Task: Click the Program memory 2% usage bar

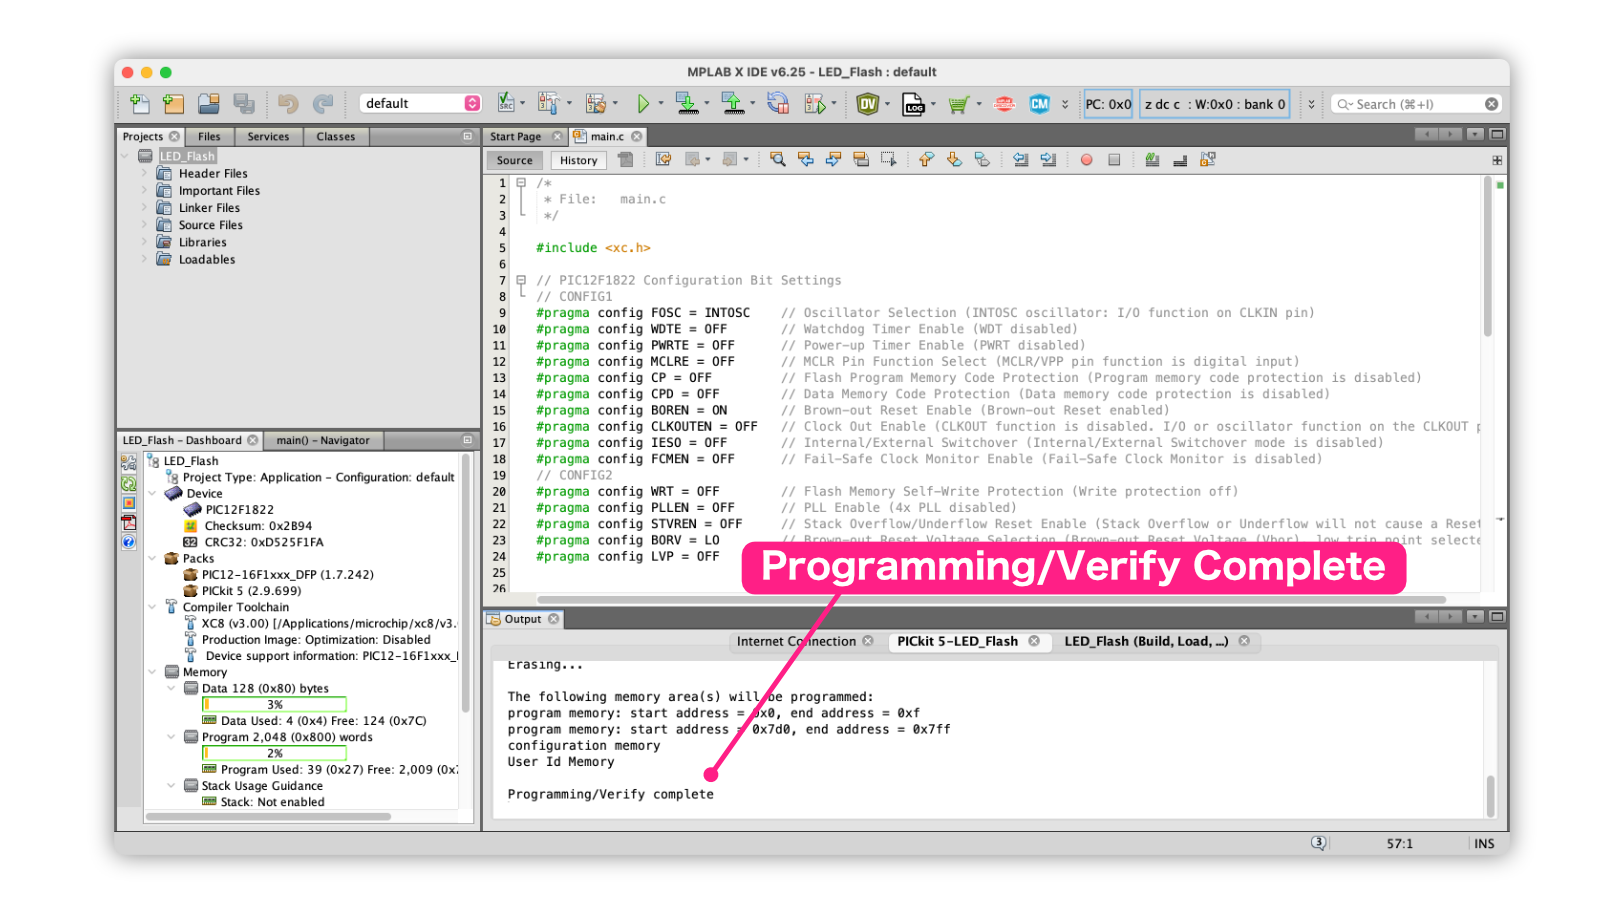Action: click(274, 753)
